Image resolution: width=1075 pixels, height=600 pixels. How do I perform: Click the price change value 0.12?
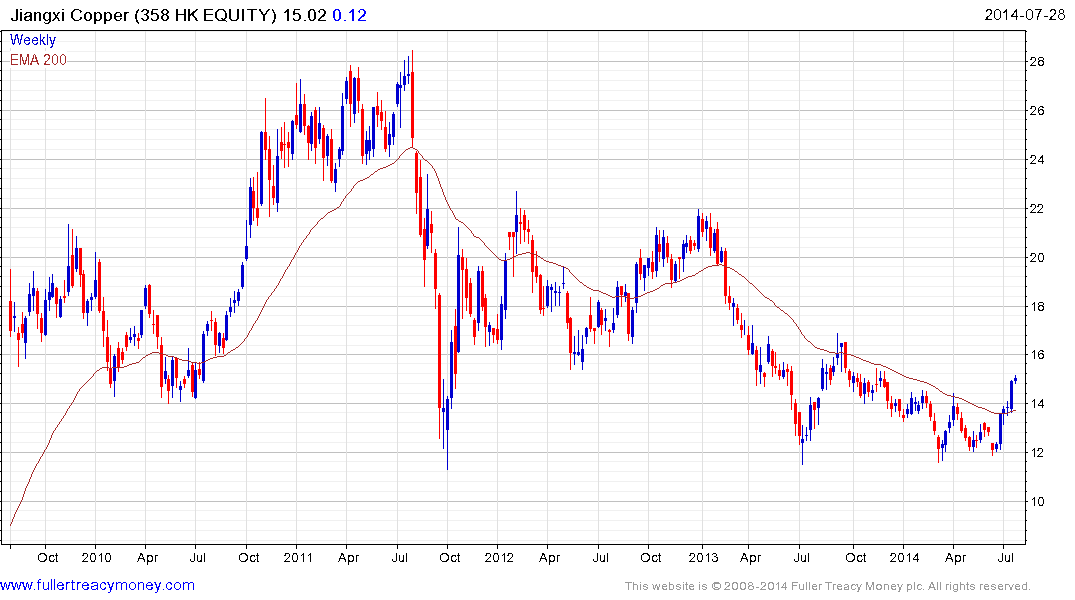point(350,15)
